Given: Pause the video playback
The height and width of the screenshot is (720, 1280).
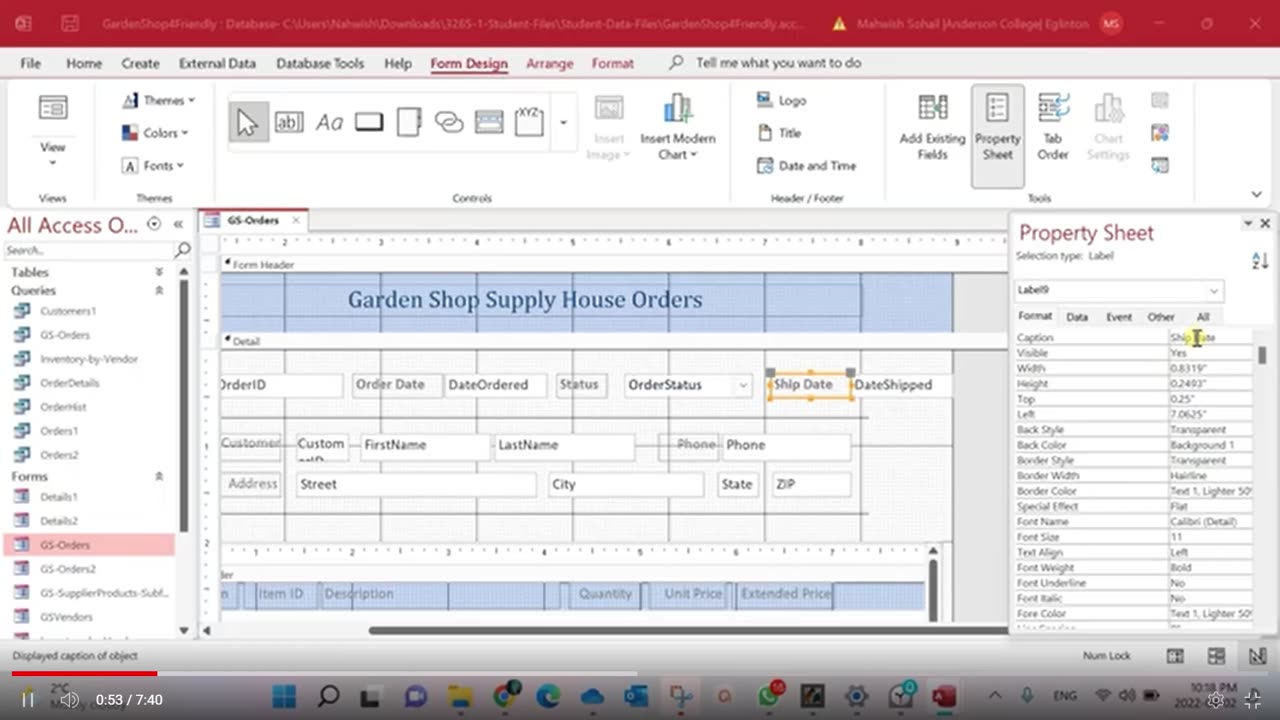Looking at the screenshot, I should click(27, 700).
